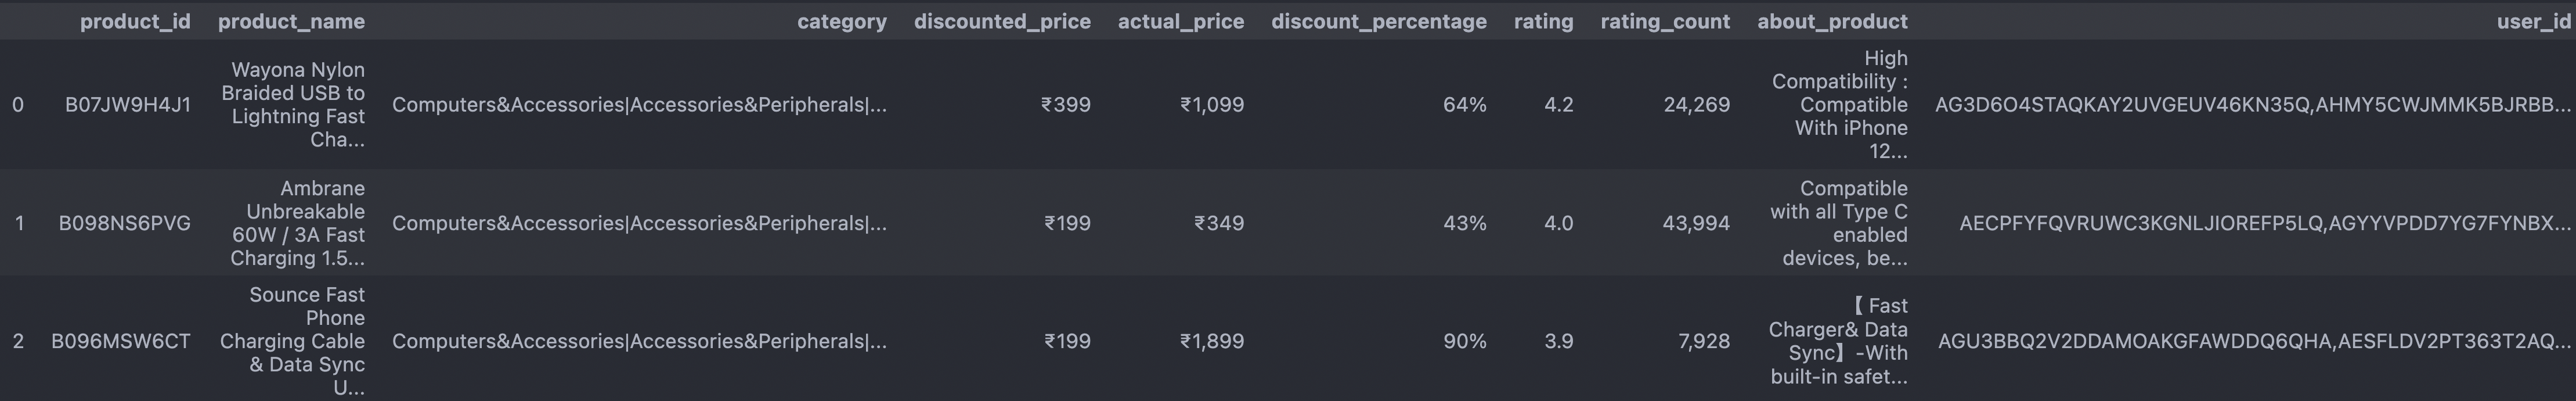Screen dimensions: 2576x401
Task: Select the 90% discount percentage cell
Action: (x=1465, y=341)
